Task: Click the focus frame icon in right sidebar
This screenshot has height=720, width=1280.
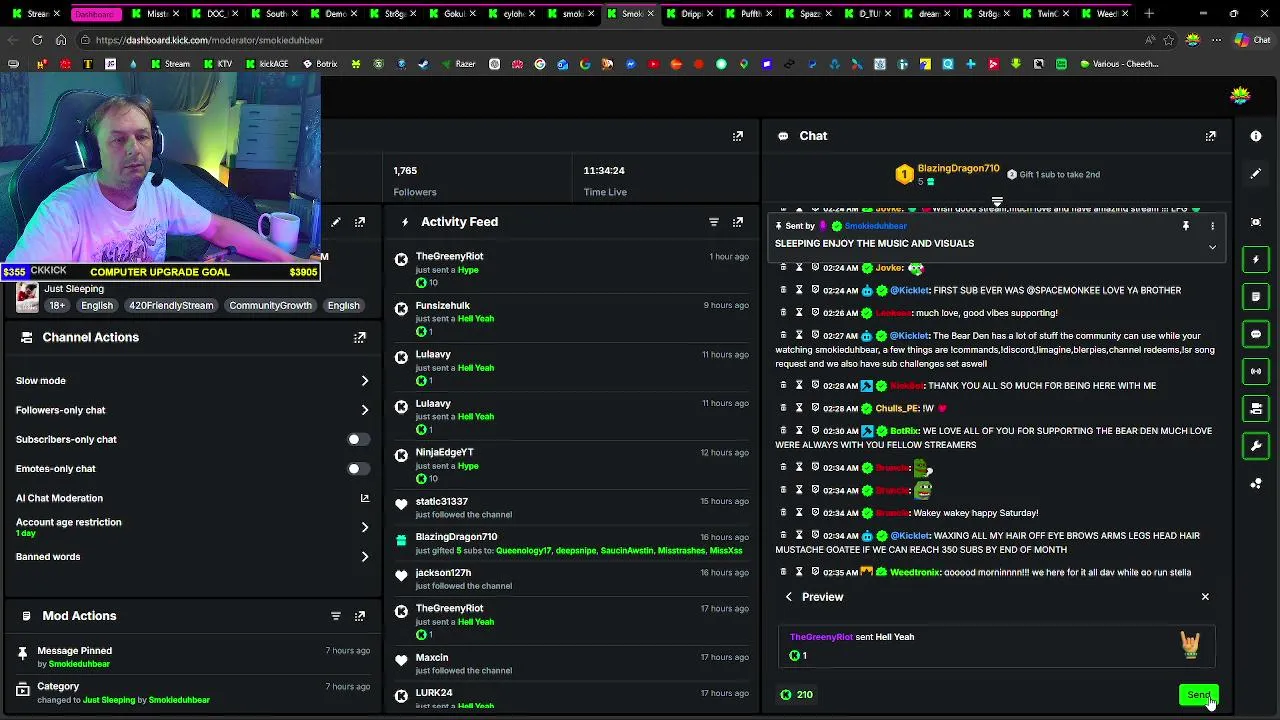Action: 1256,222
